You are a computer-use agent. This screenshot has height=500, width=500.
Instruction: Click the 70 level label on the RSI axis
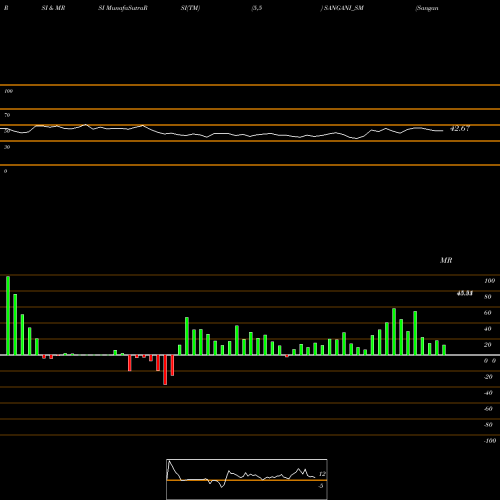coord(7,115)
